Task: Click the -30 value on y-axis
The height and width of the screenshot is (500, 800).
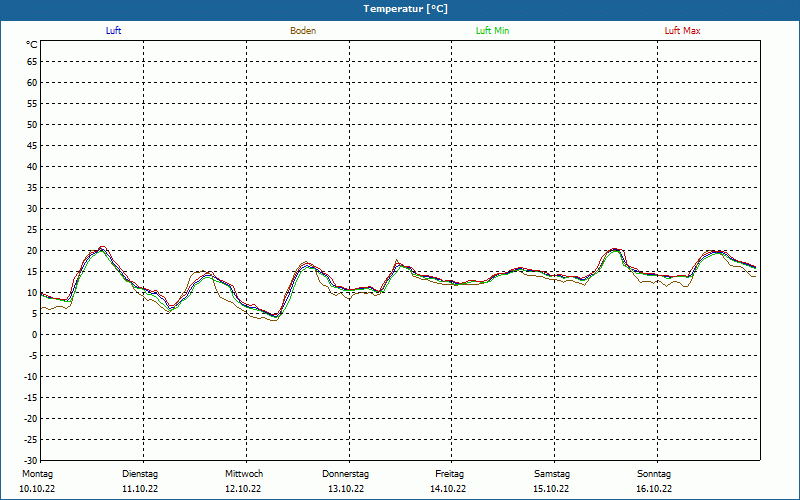Action: [31, 460]
